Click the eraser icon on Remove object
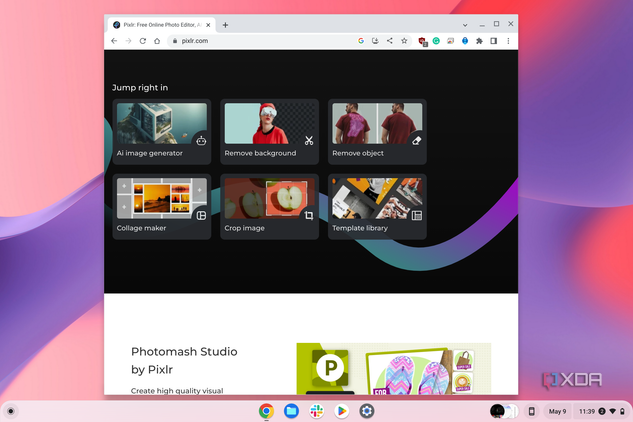633x422 pixels. coord(417,141)
